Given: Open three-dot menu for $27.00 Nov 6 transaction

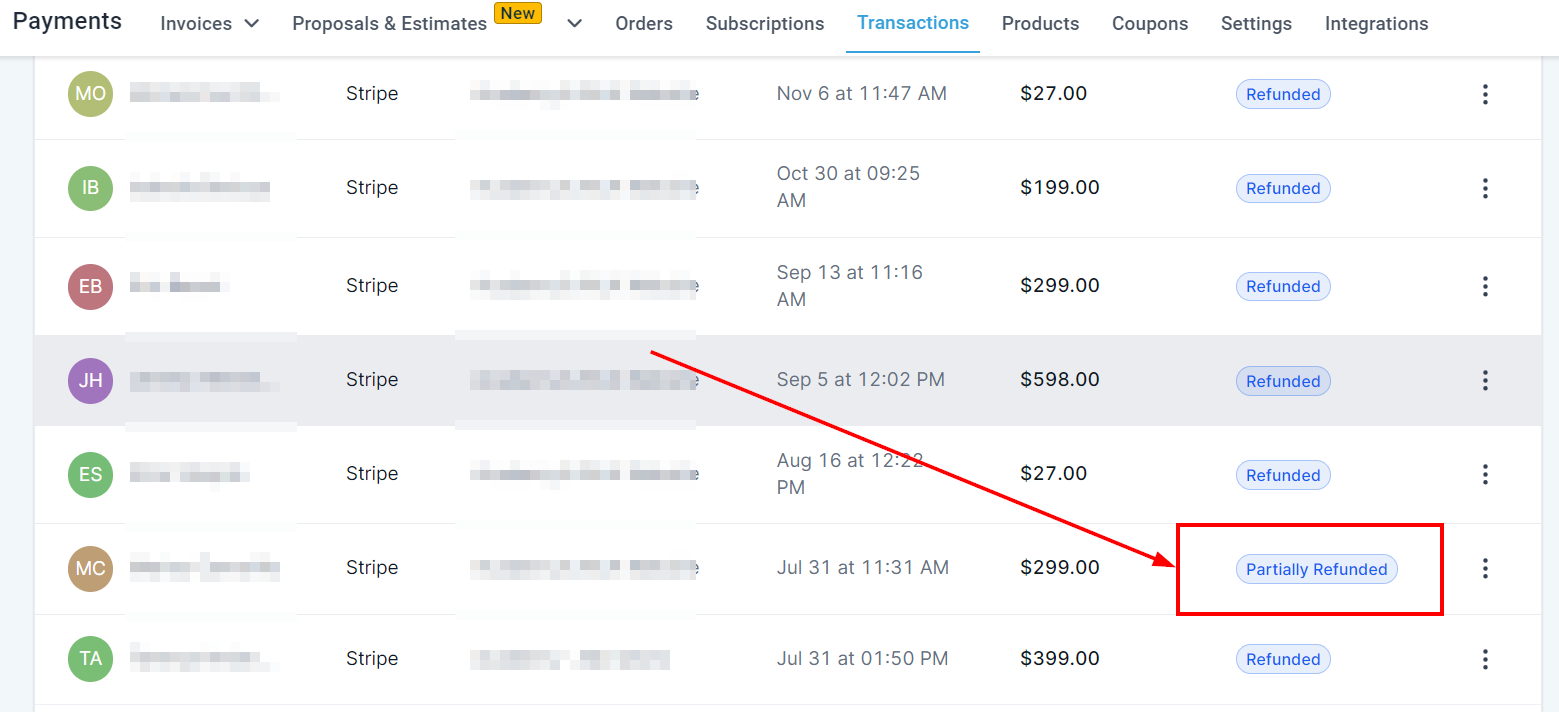Looking at the screenshot, I should (x=1485, y=94).
